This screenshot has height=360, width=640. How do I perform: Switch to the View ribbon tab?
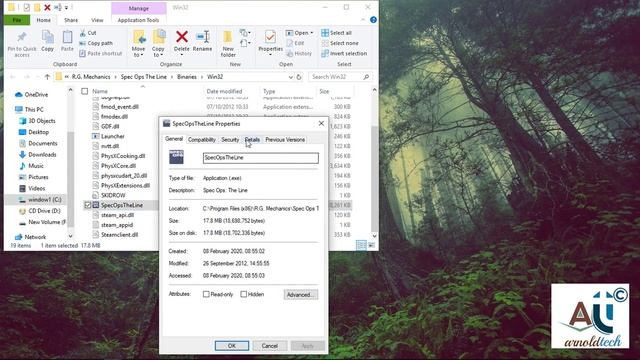pos(97,20)
